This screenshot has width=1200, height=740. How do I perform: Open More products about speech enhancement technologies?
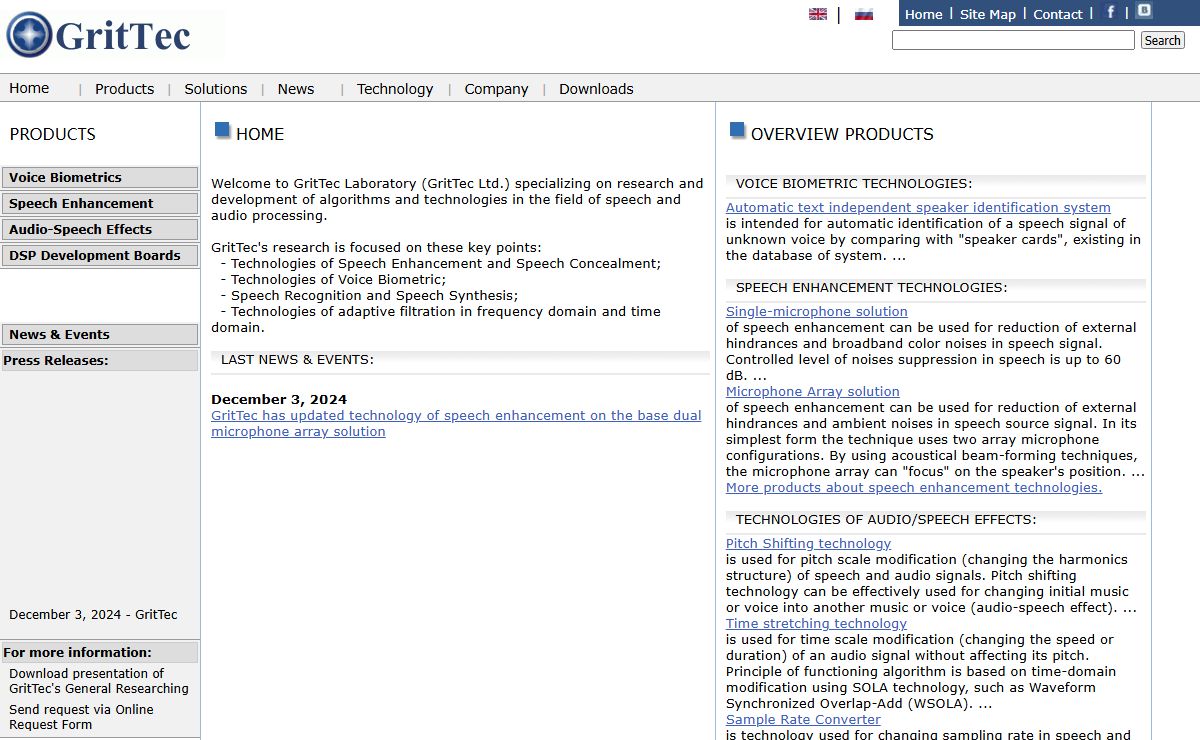pos(914,487)
